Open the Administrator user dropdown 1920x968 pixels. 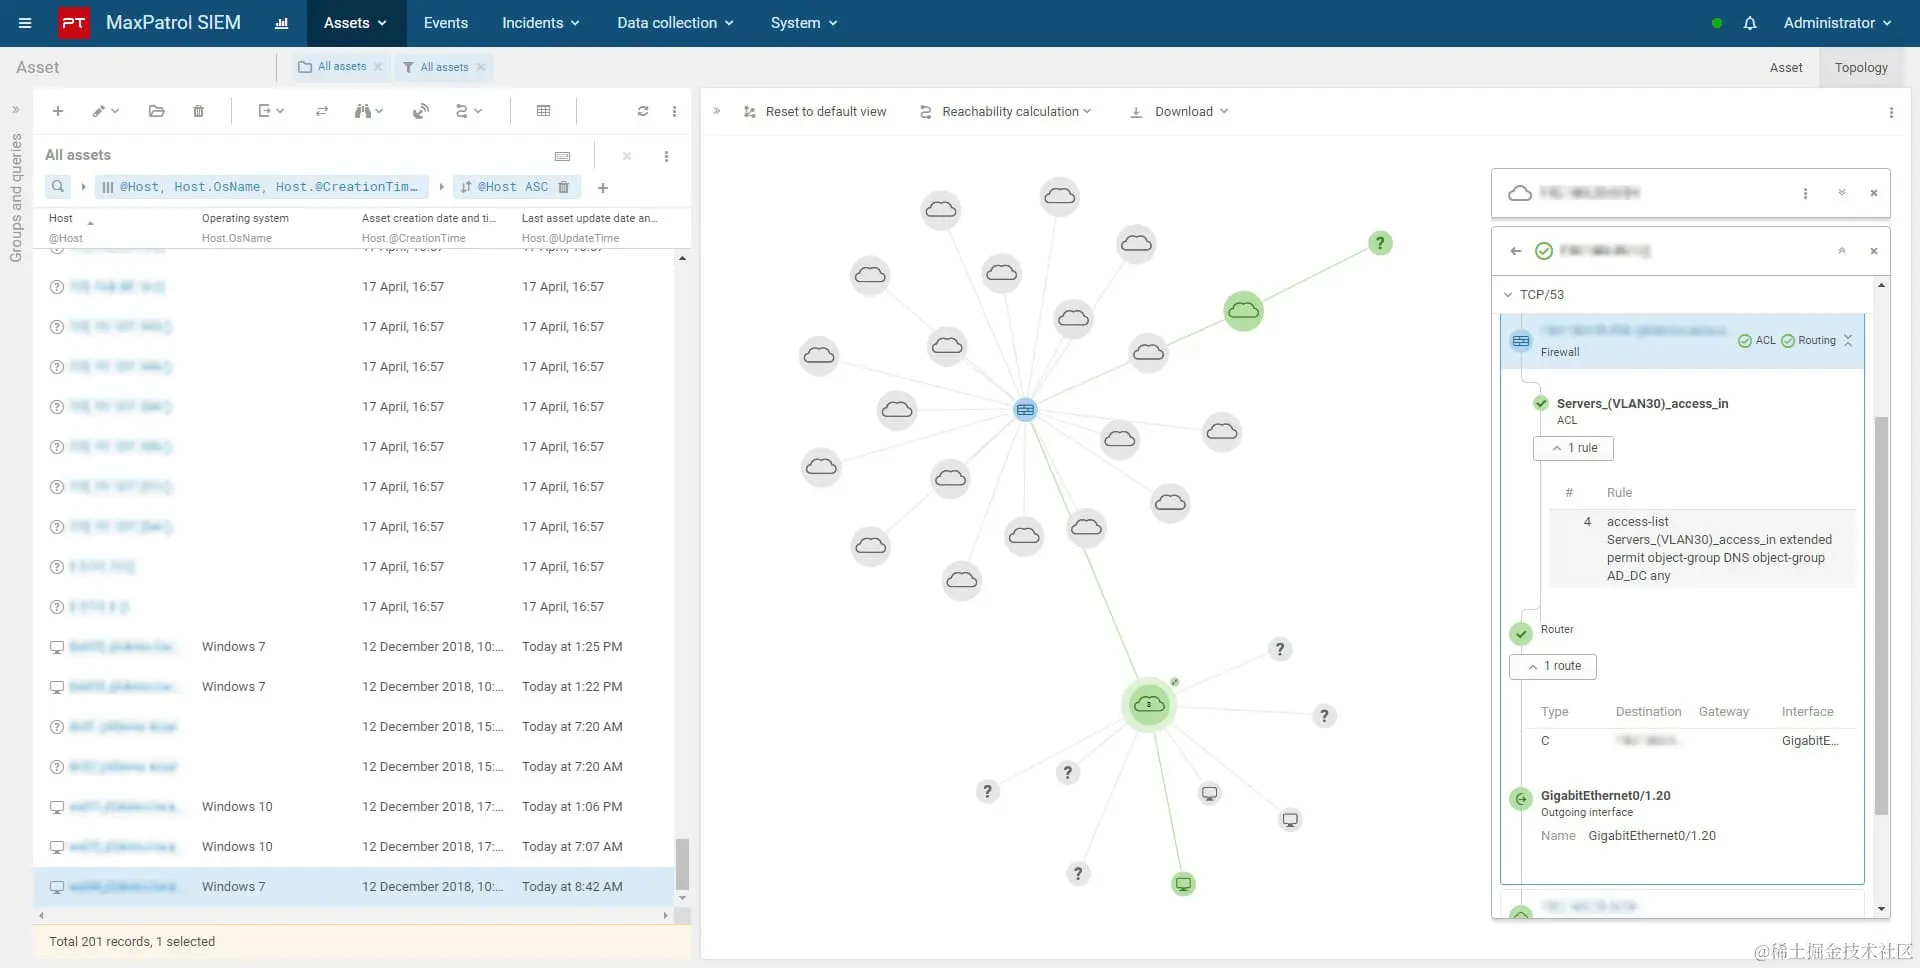1837,23
